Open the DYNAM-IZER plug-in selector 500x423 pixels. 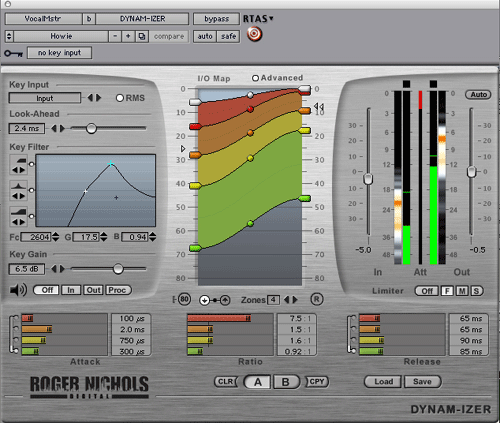tap(142, 19)
